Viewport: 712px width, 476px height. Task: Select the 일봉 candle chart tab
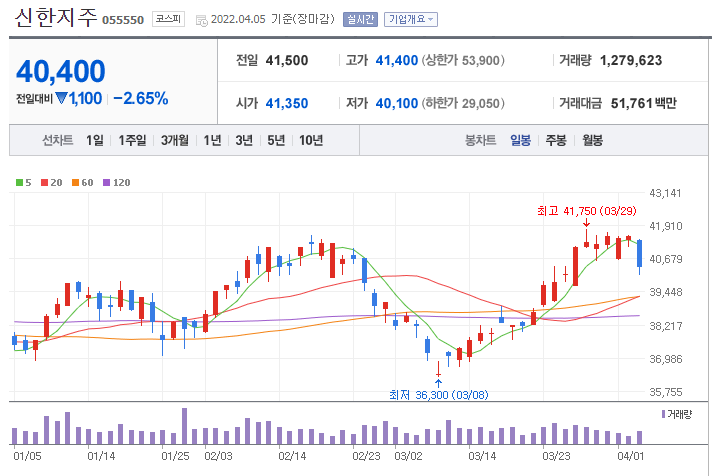point(520,140)
